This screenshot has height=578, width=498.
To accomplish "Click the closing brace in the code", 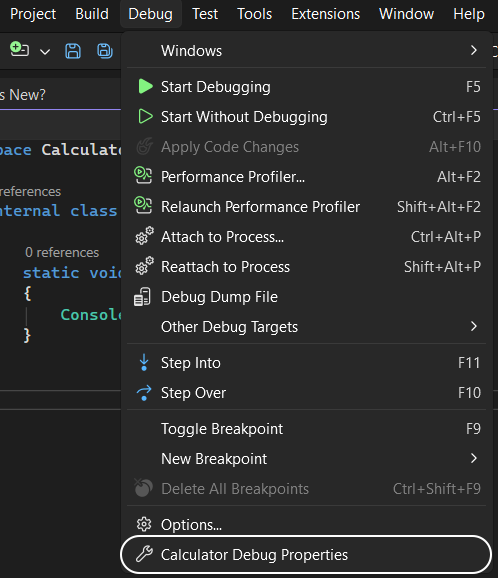I will 27,335.
